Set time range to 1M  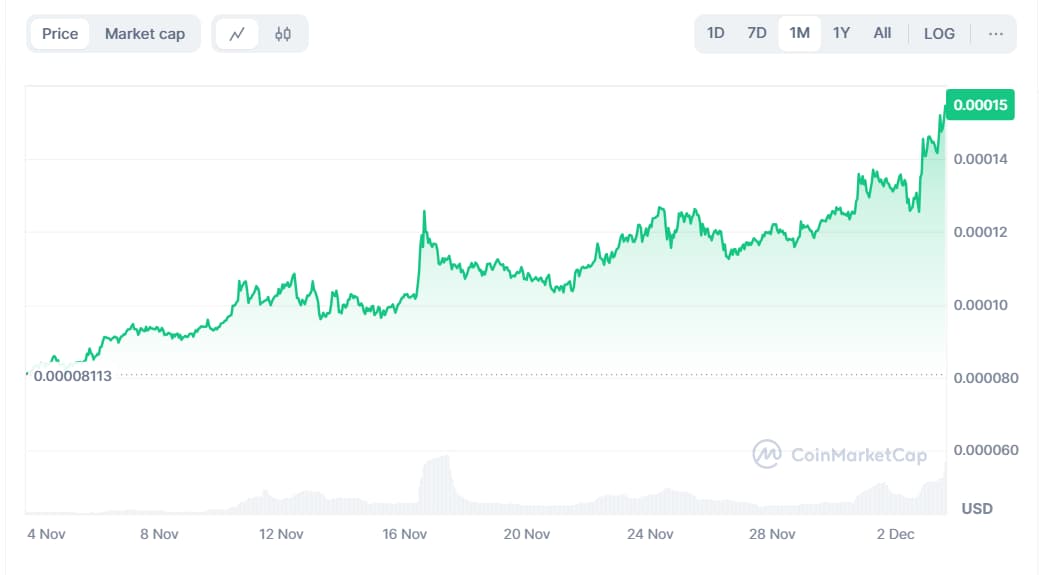coord(799,33)
